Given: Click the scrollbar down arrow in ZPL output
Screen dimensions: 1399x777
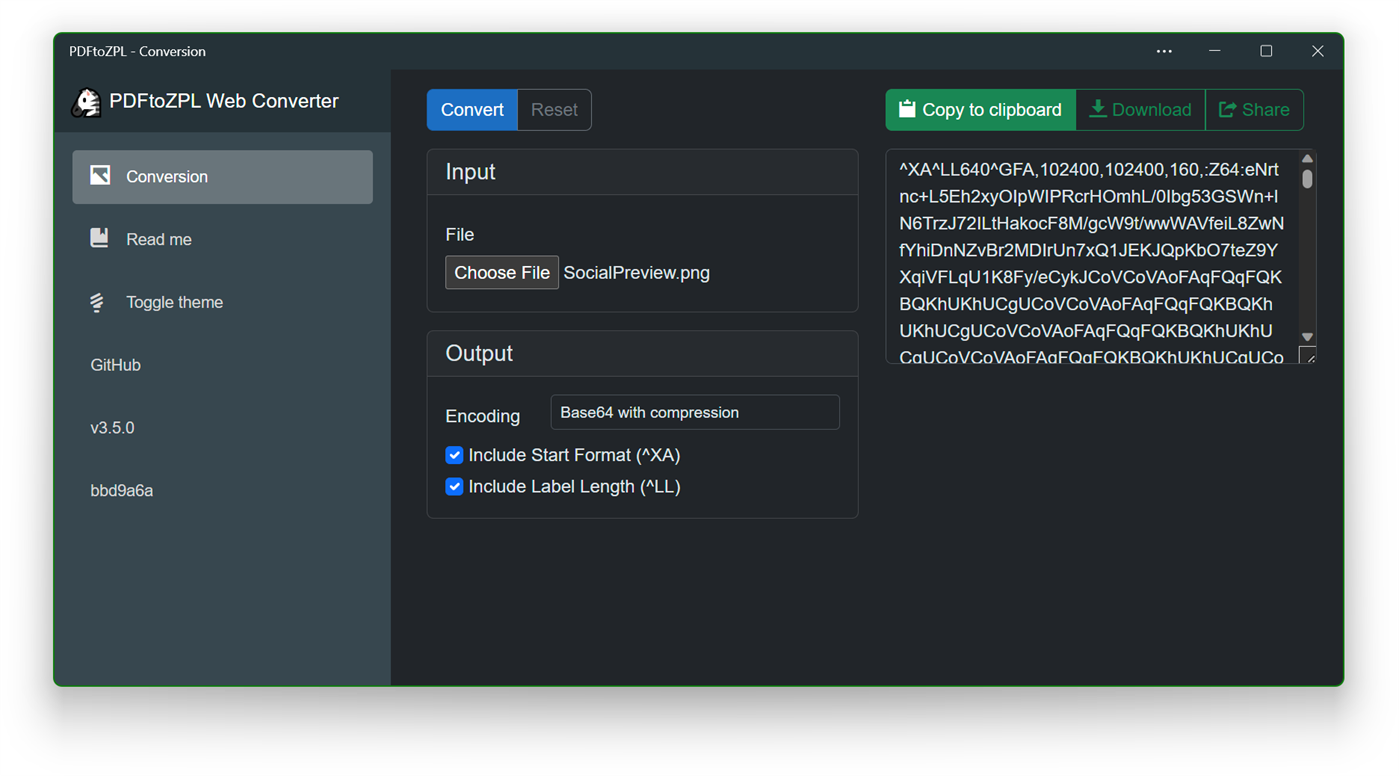Looking at the screenshot, I should 1308,338.
